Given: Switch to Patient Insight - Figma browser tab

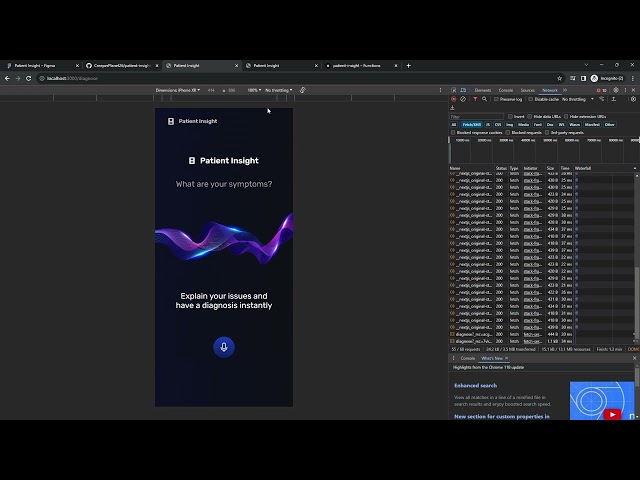Looking at the screenshot, I should [x=41, y=66].
